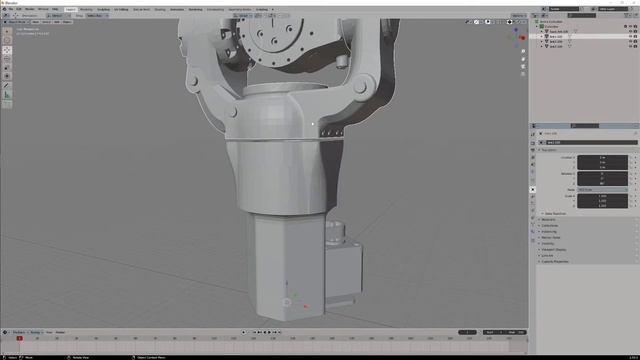This screenshot has height=360, width=640.
Task: Open World properties tab
Action: [x=533, y=172]
